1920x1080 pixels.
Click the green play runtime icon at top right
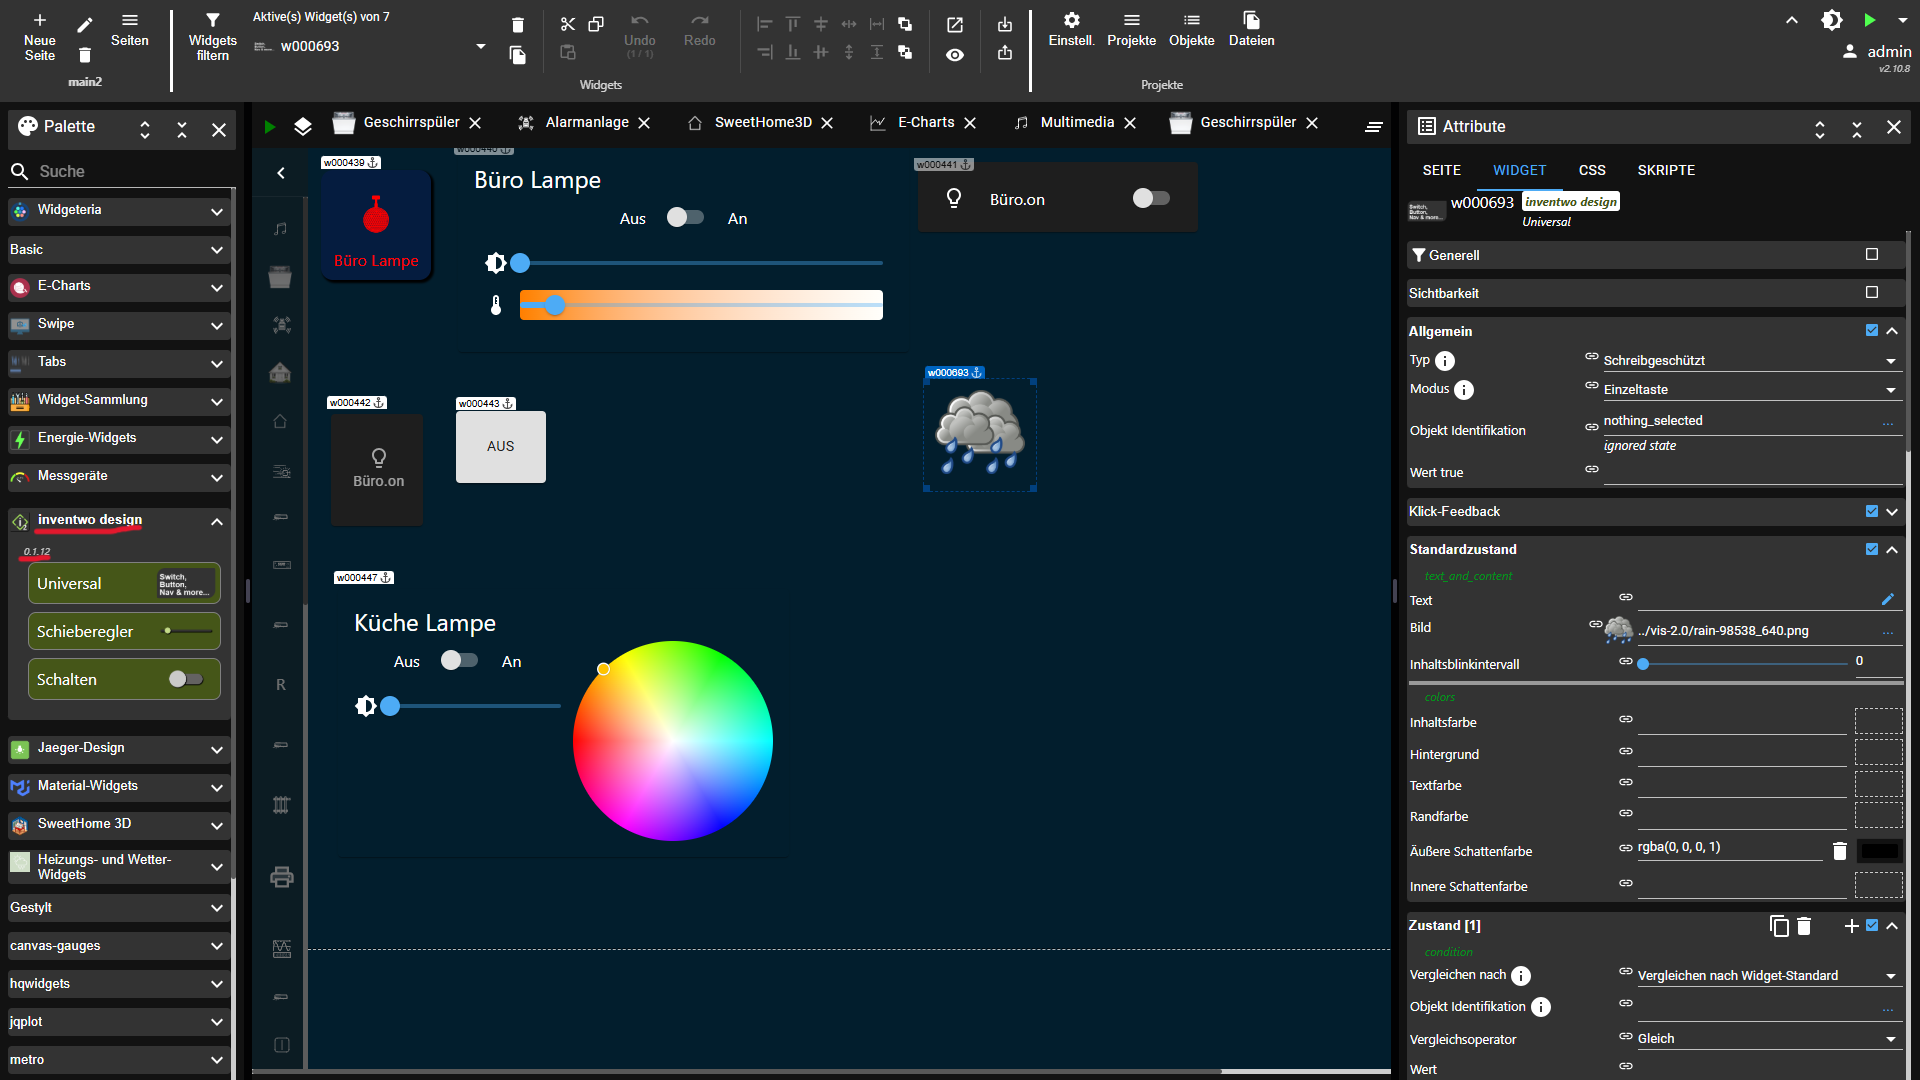click(x=1869, y=20)
